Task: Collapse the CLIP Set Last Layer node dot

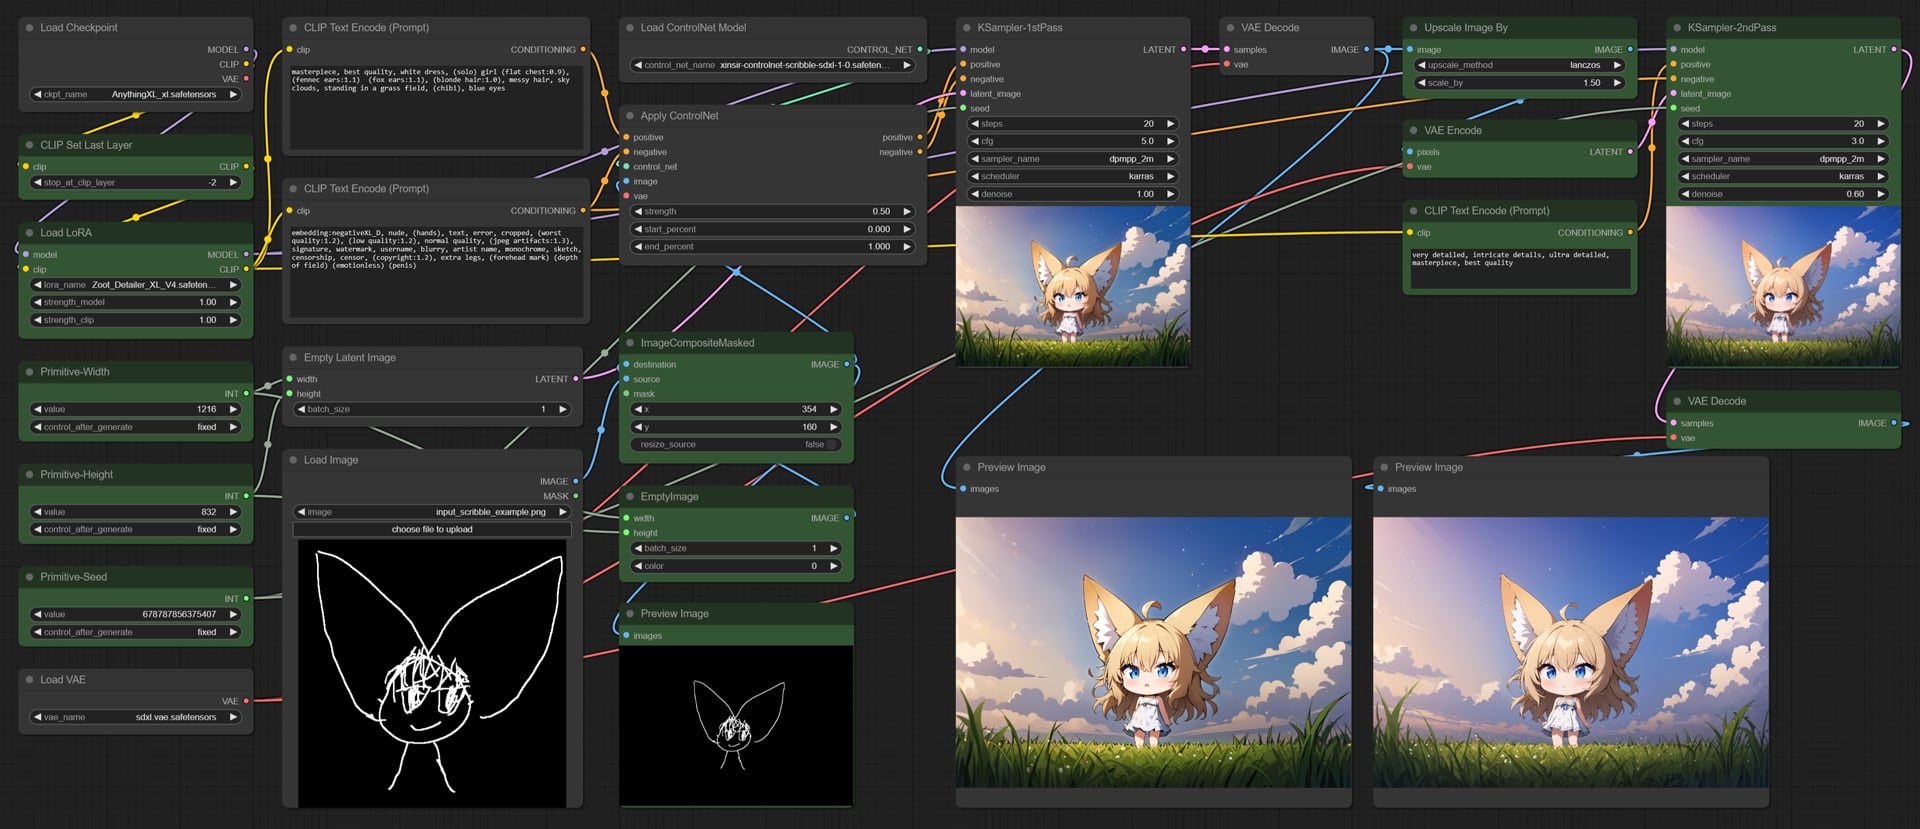Action: (x=29, y=145)
